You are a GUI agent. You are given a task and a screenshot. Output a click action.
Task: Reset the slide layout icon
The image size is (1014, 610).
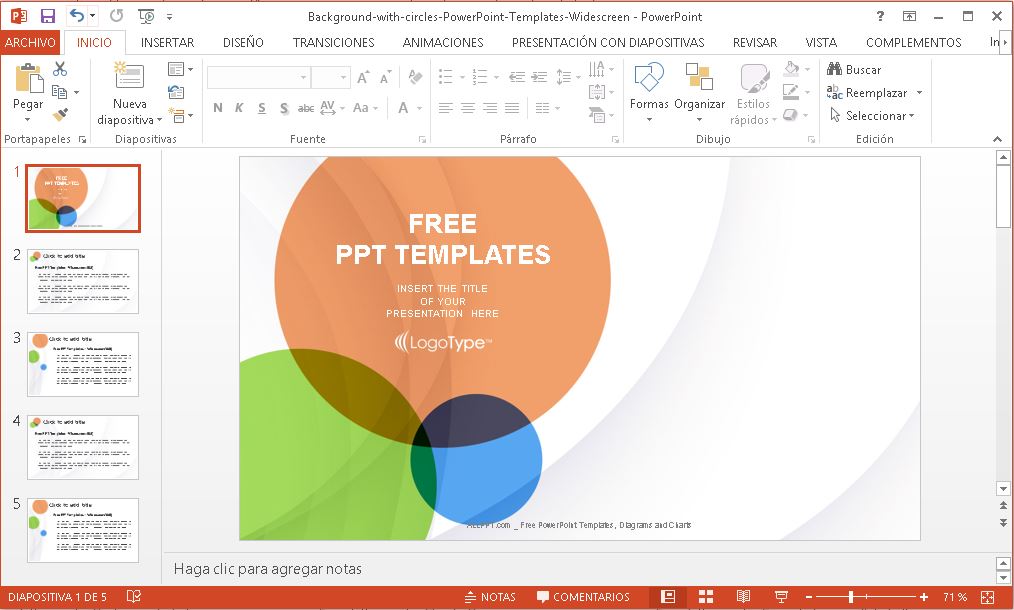176,92
